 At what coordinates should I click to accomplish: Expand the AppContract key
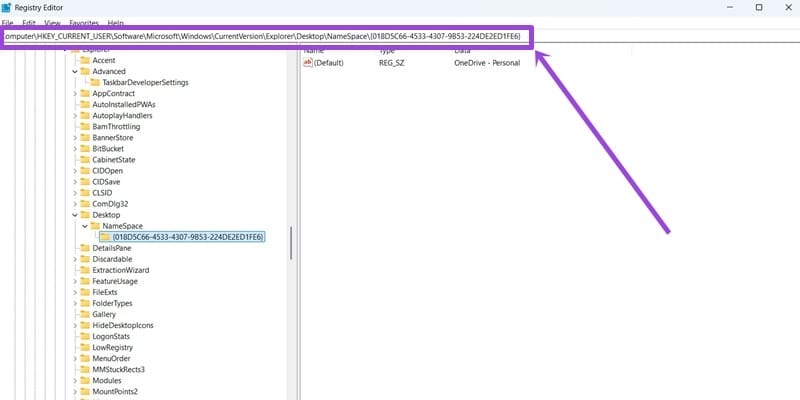pos(75,93)
